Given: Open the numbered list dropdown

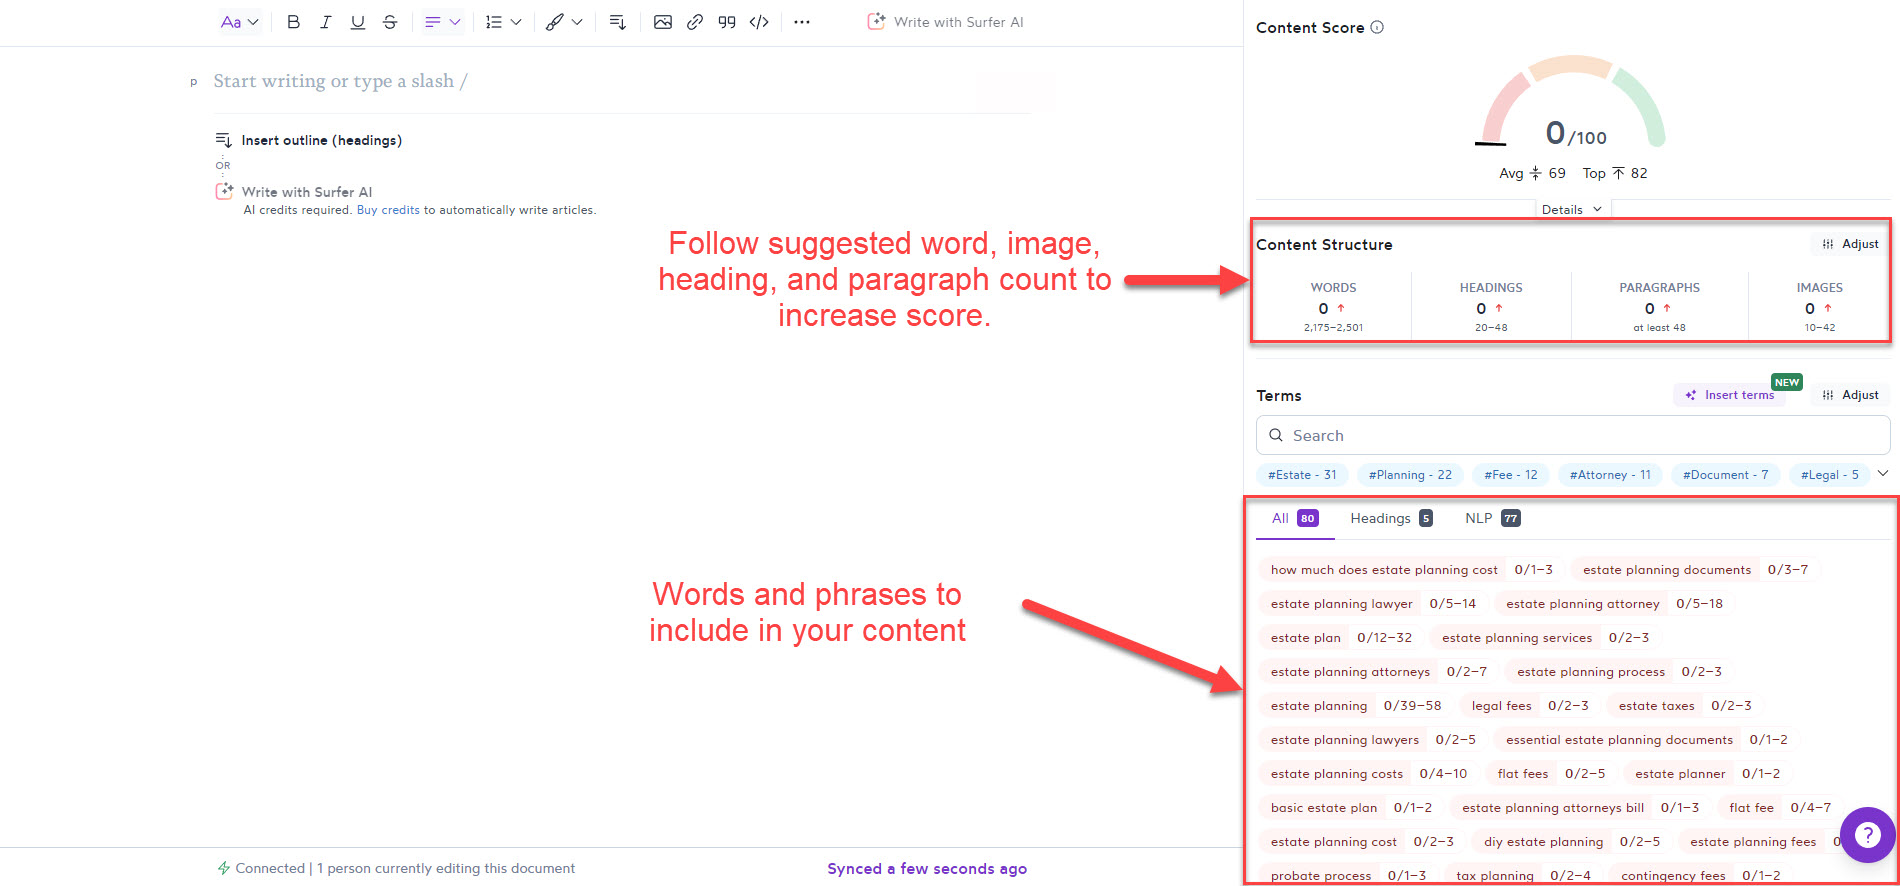Looking at the screenshot, I should (x=503, y=22).
